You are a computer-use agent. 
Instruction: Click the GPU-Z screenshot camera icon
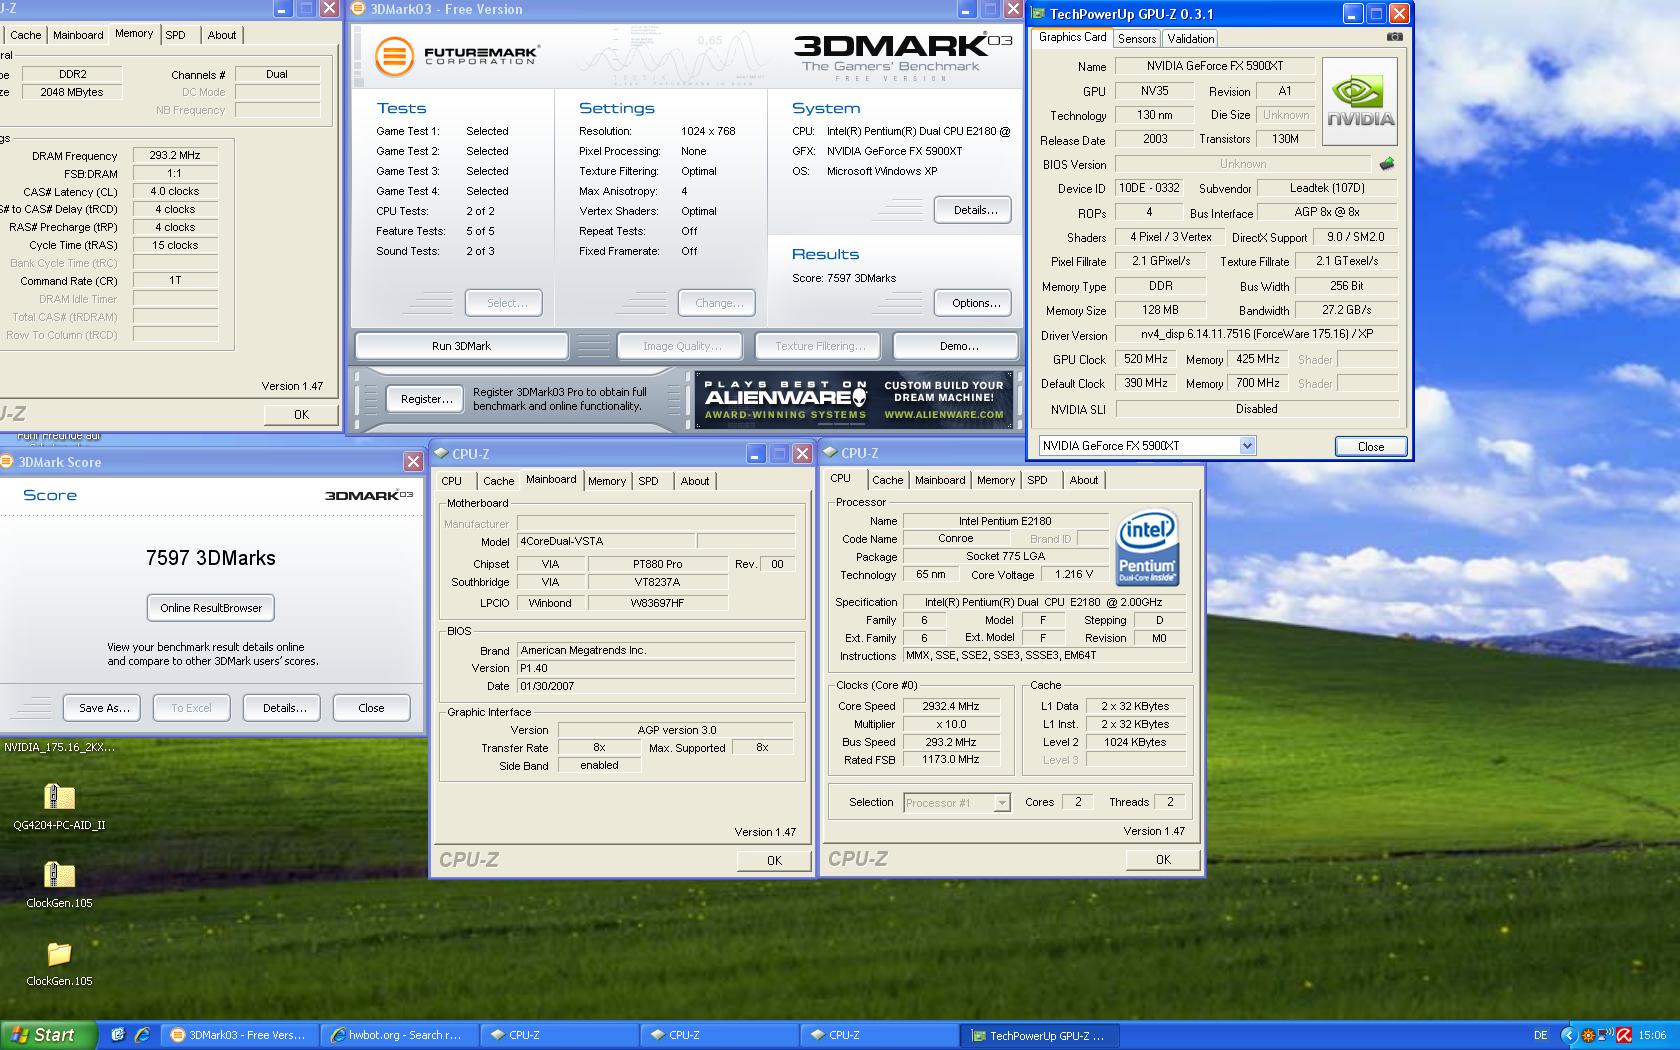(x=1395, y=37)
